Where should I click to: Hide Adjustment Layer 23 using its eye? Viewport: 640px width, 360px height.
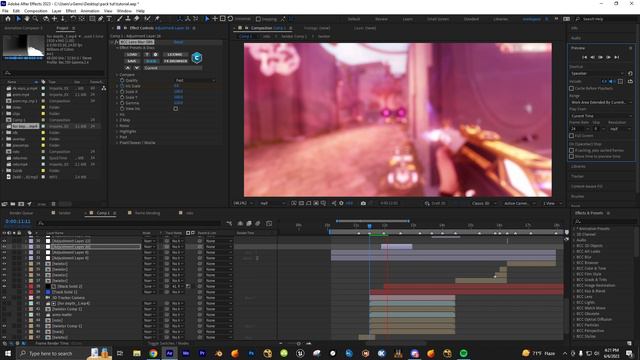click(x=4, y=241)
